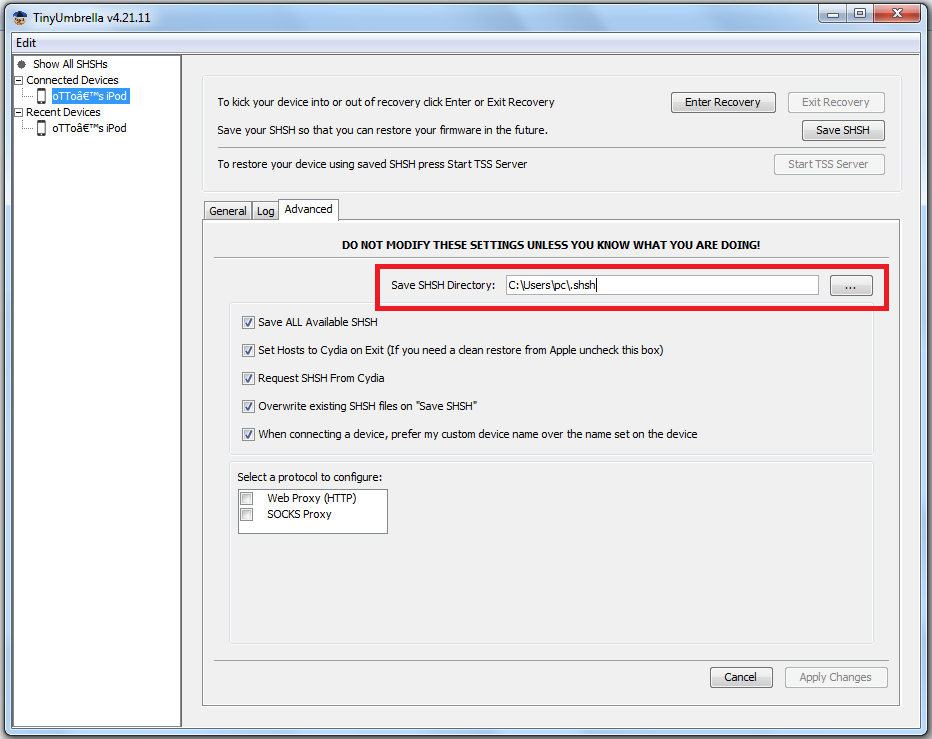Click the TinyUmbrella app icon in title bar
The height and width of the screenshot is (739, 932).
pyautogui.click(x=20, y=18)
